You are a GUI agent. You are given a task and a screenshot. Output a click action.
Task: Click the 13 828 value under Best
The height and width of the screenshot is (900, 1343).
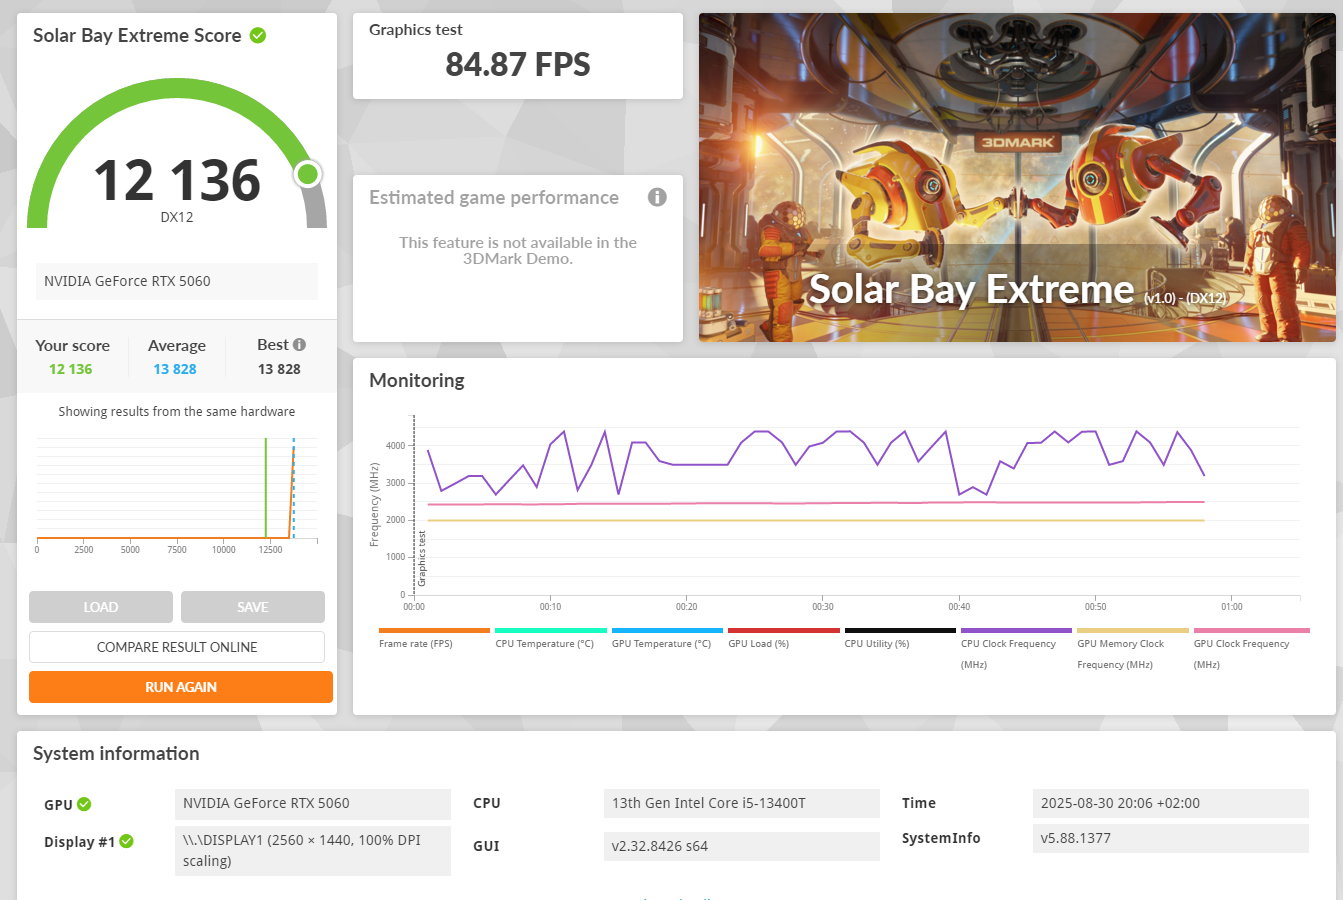(x=279, y=369)
